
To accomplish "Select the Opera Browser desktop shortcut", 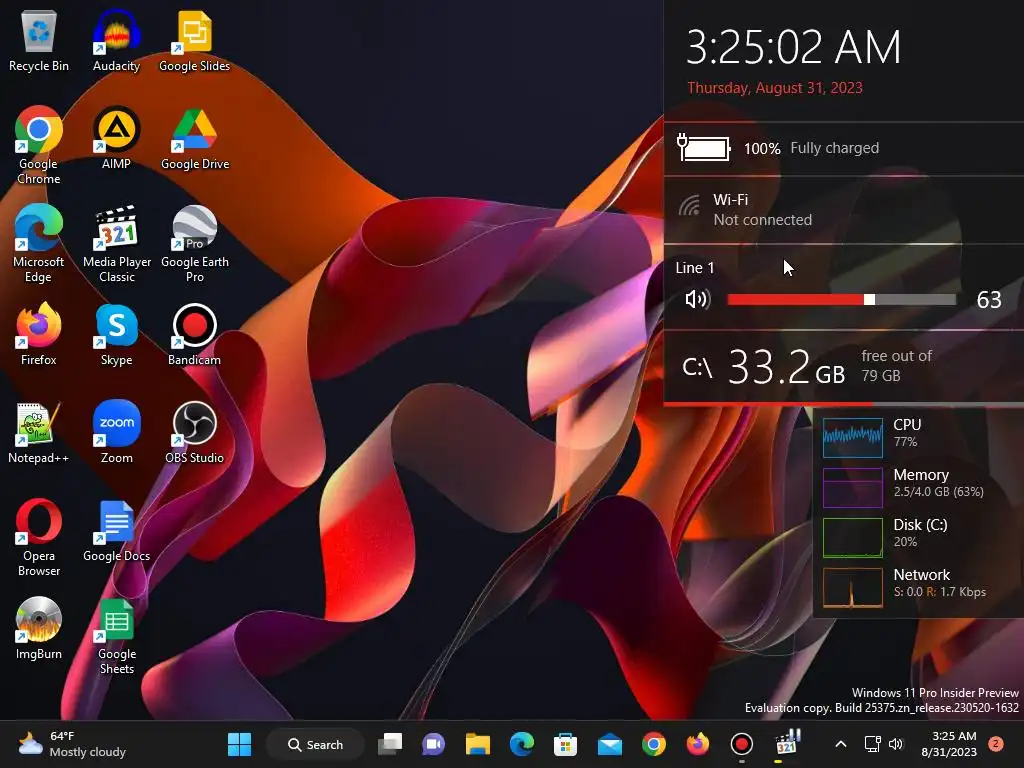I will coord(39,537).
